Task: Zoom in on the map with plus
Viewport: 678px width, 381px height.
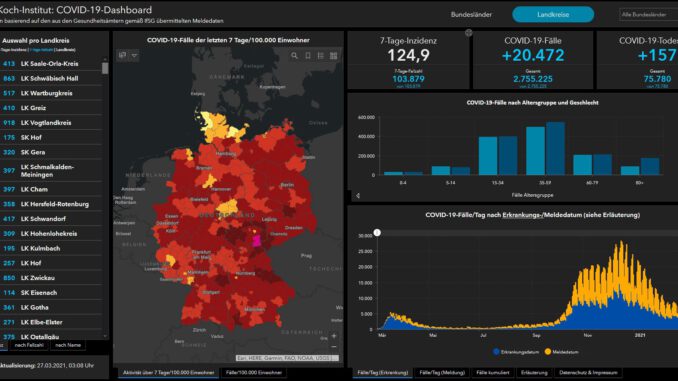Action: tap(334, 336)
